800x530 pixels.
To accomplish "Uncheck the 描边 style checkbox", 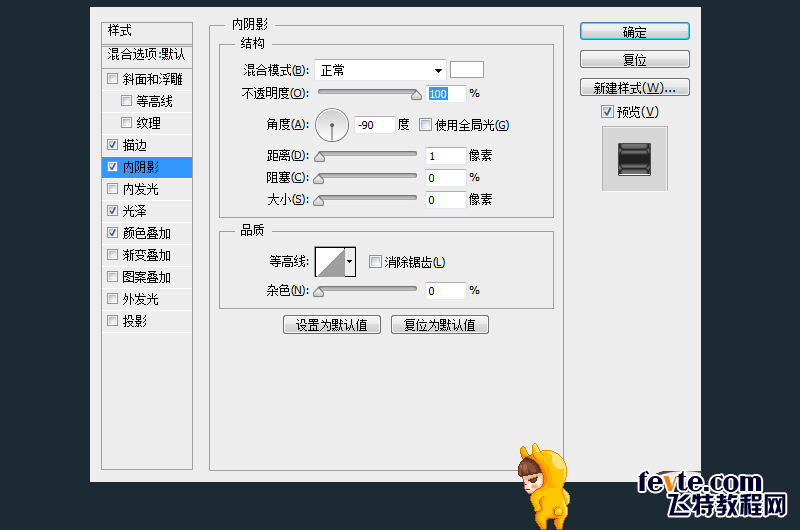I will (112, 145).
